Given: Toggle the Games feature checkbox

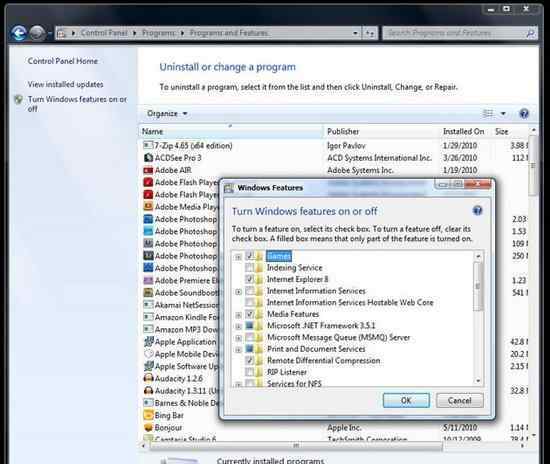Looking at the screenshot, I should (249, 256).
